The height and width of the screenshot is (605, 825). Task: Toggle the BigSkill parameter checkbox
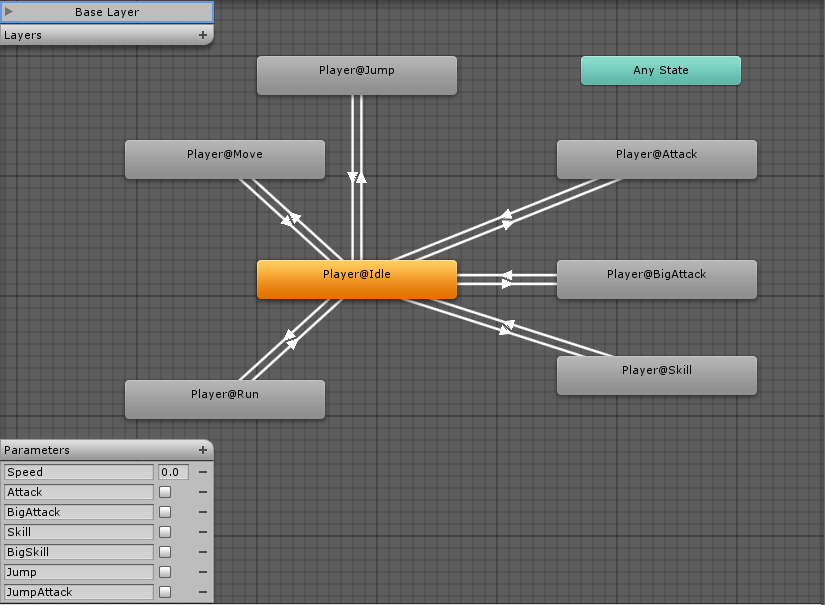point(165,552)
